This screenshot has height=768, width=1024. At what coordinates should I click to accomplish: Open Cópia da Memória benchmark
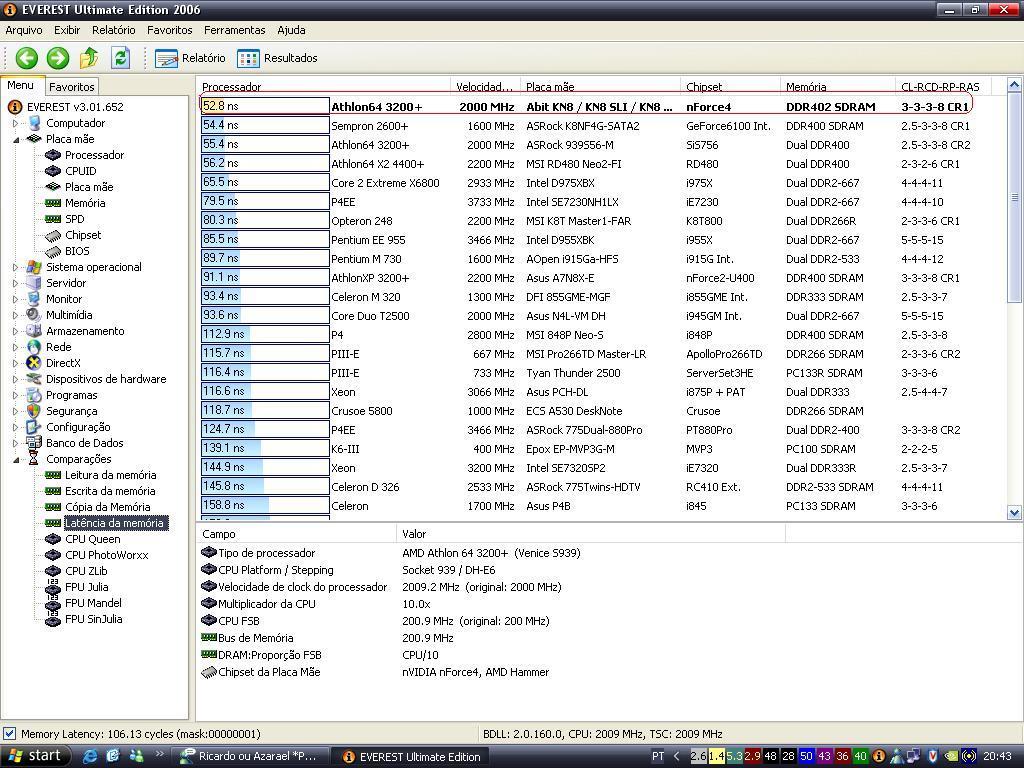point(108,507)
